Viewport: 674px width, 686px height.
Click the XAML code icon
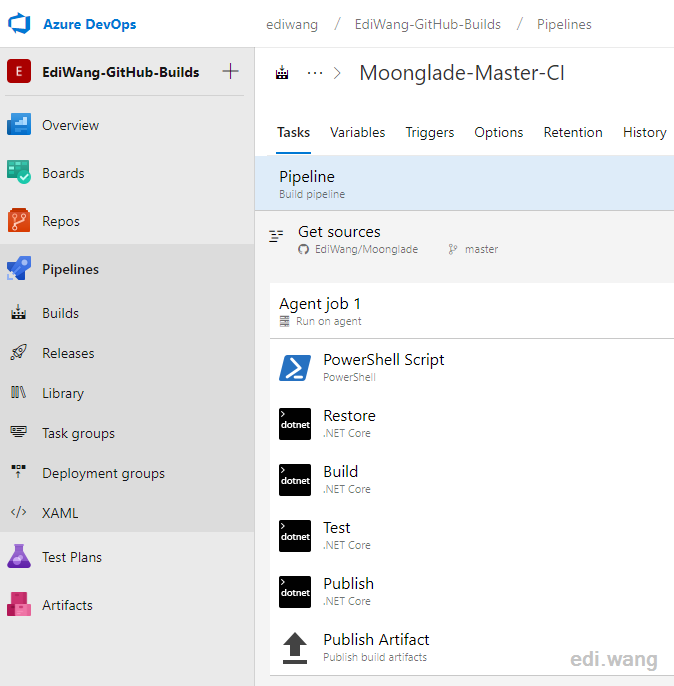(x=18, y=512)
